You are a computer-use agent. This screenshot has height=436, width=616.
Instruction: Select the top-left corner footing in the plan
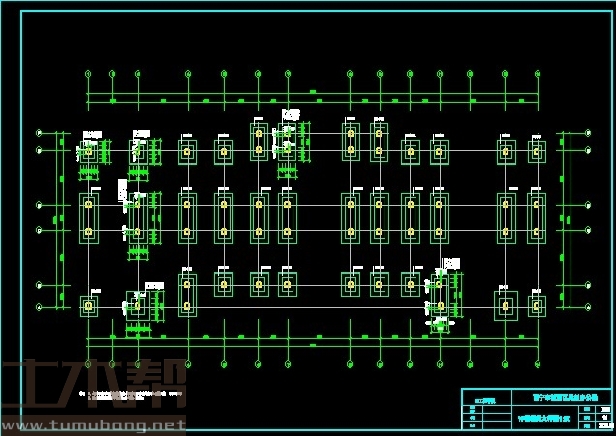(89, 151)
